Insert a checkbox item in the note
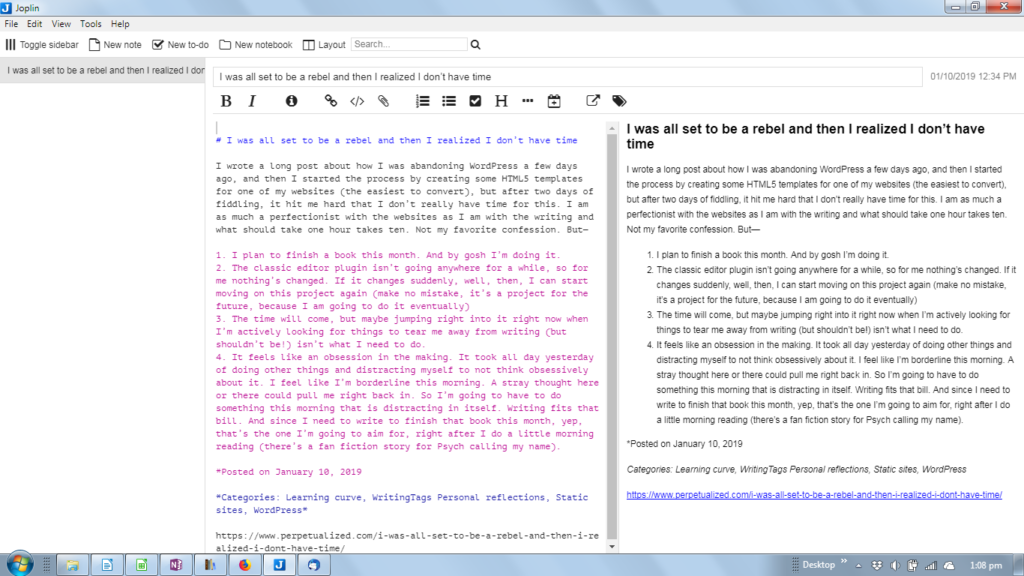The width and height of the screenshot is (1024, 576). [x=475, y=101]
